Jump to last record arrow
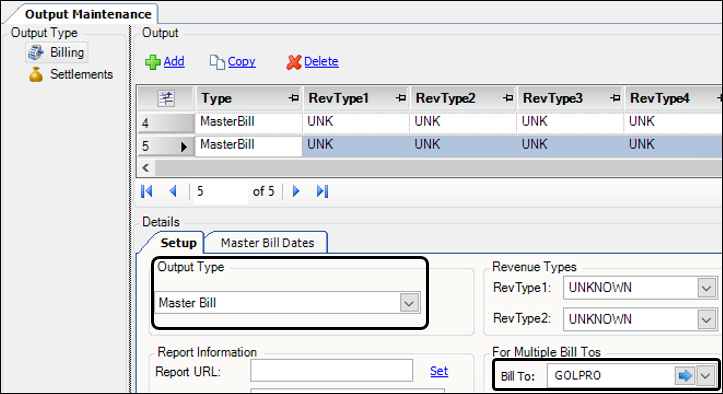This screenshot has height=394, width=723. tap(322, 191)
